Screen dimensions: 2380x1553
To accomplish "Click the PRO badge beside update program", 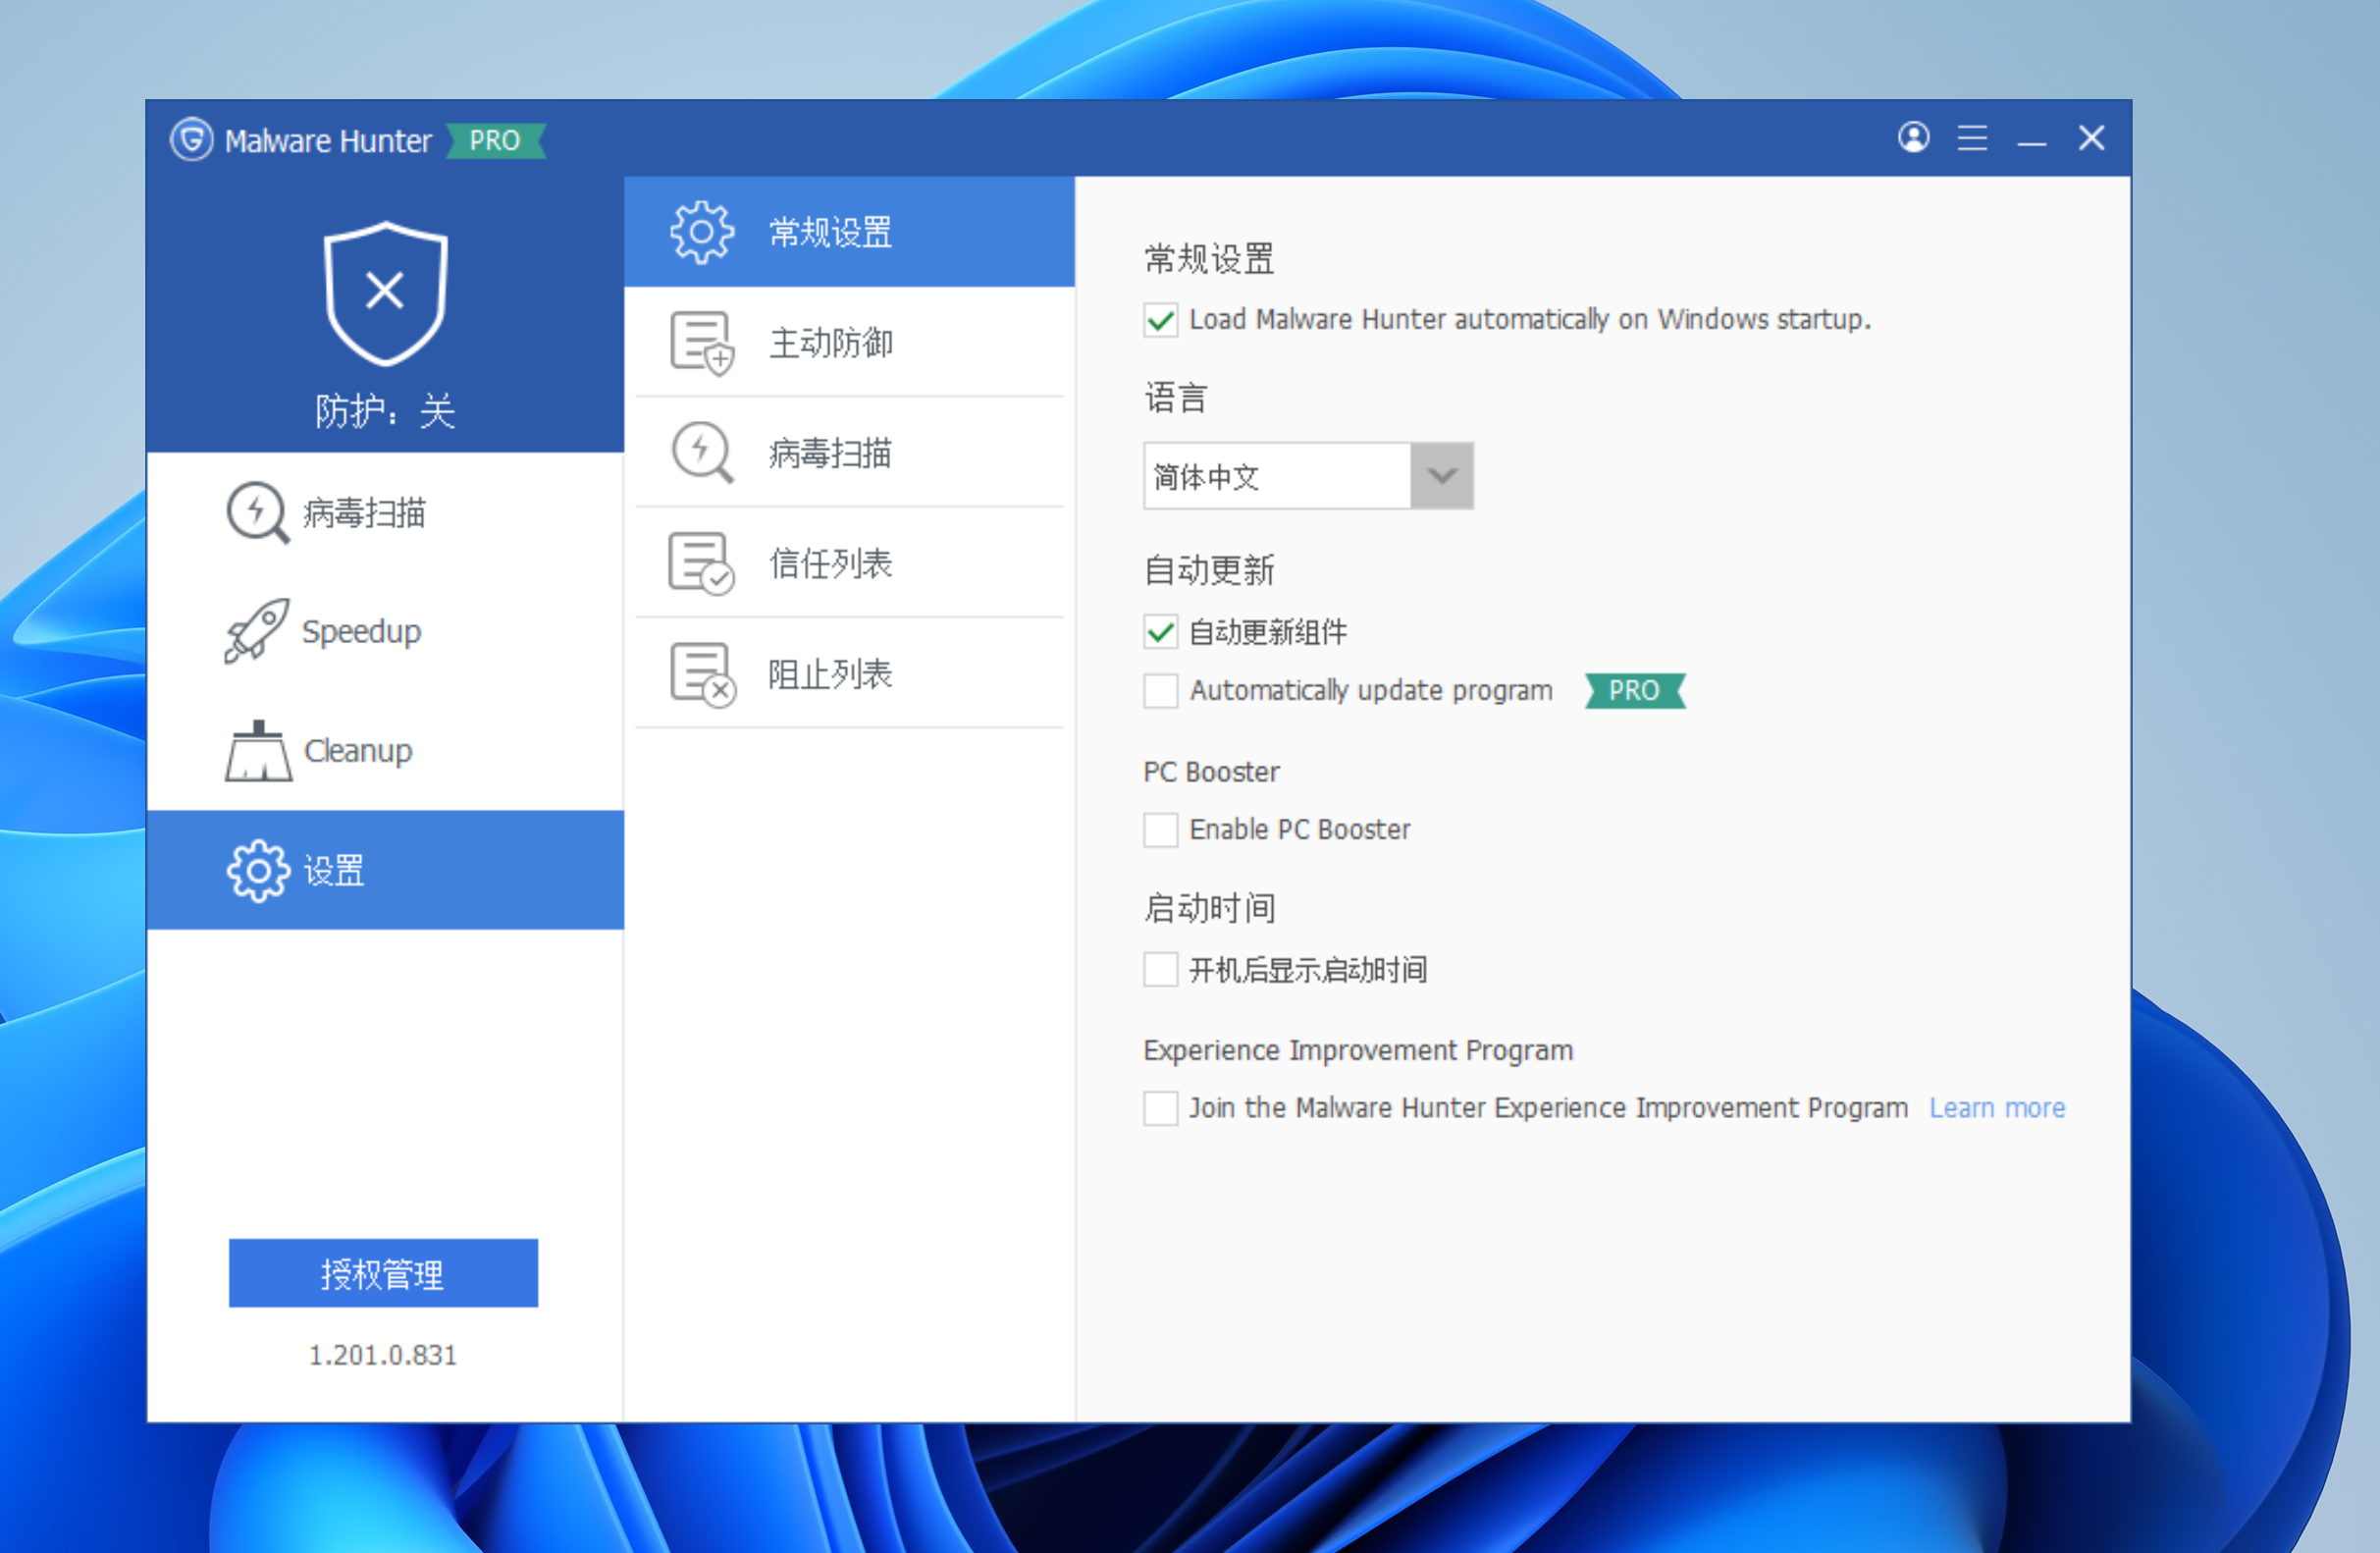I will [1634, 690].
